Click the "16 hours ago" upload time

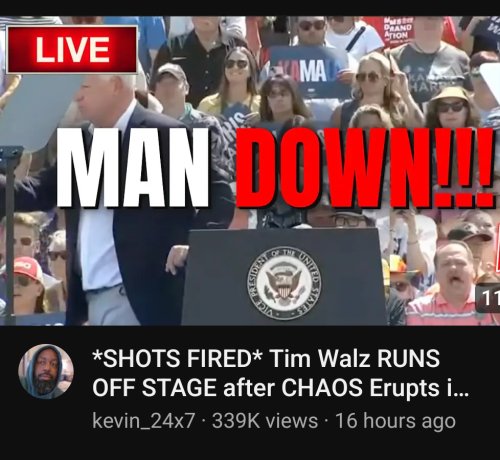[x=395, y=421]
